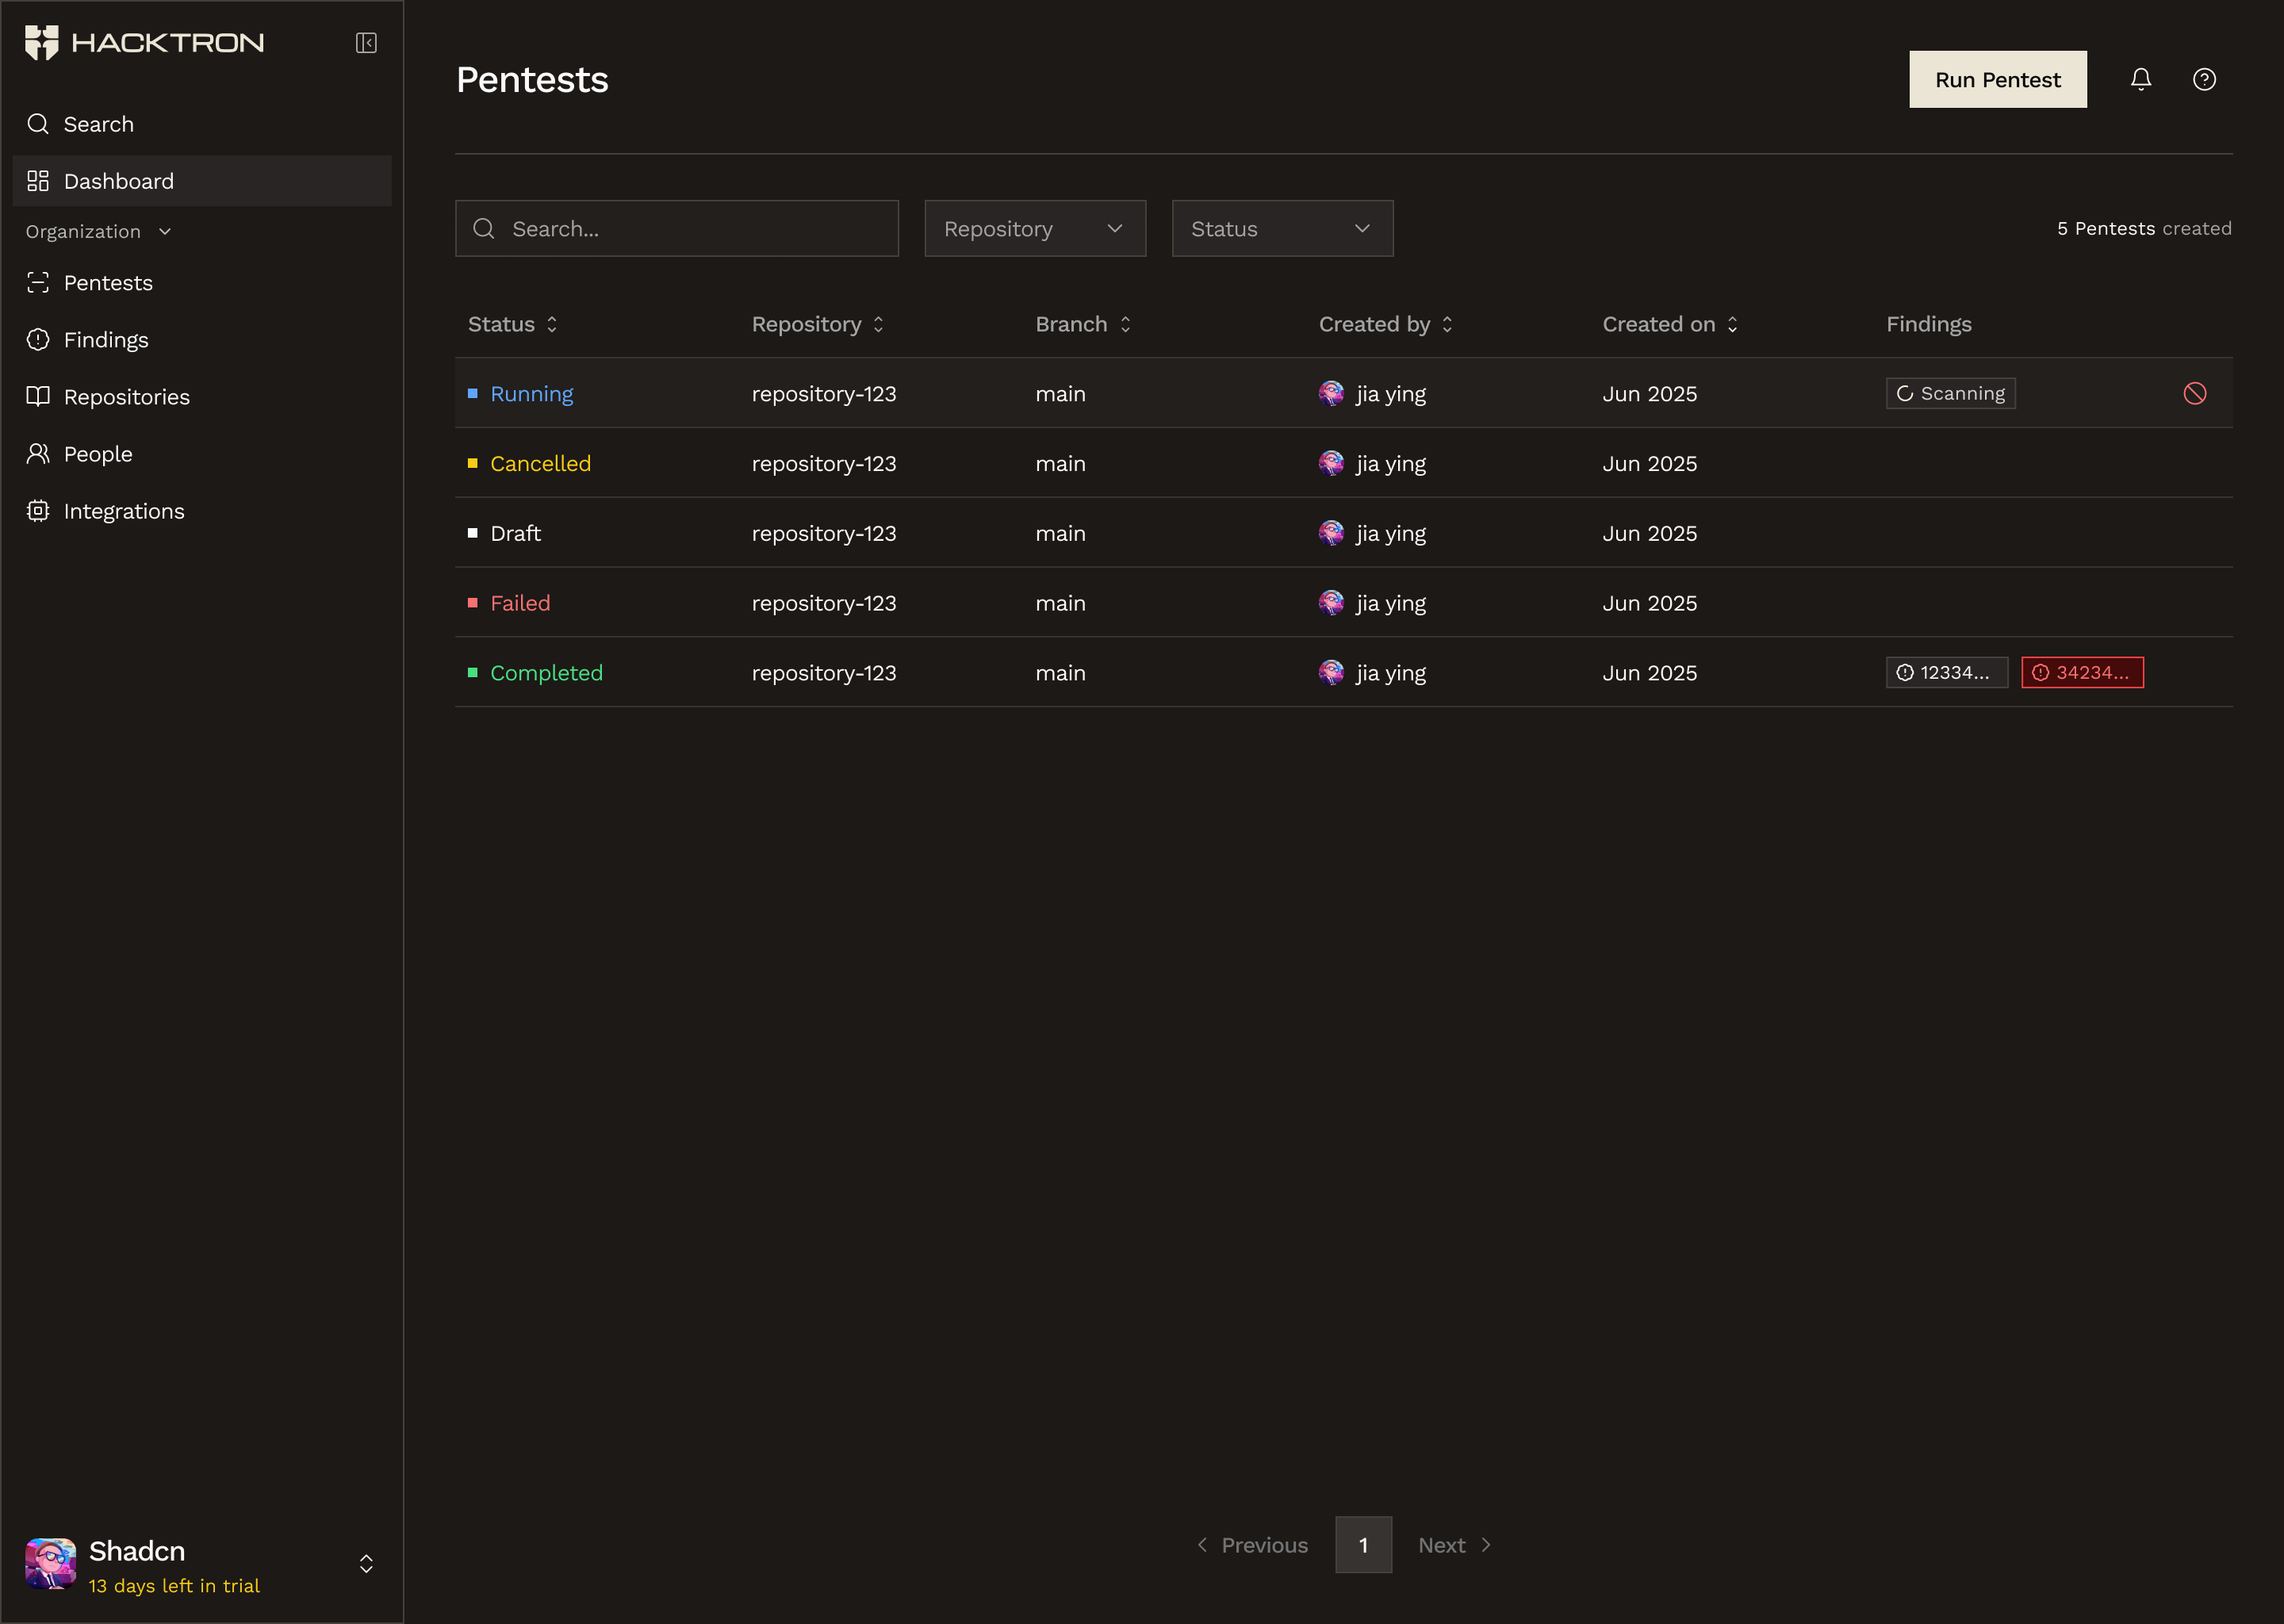Viewport: 2284px width, 1624px height.
Task: Collapse the sidebar using the panel icon
Action: pos(365,43)
